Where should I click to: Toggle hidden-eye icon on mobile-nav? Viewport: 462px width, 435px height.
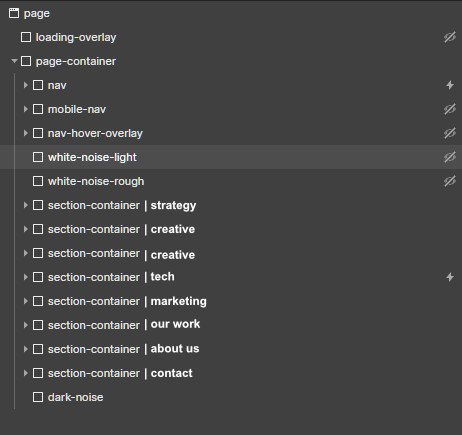450,109
